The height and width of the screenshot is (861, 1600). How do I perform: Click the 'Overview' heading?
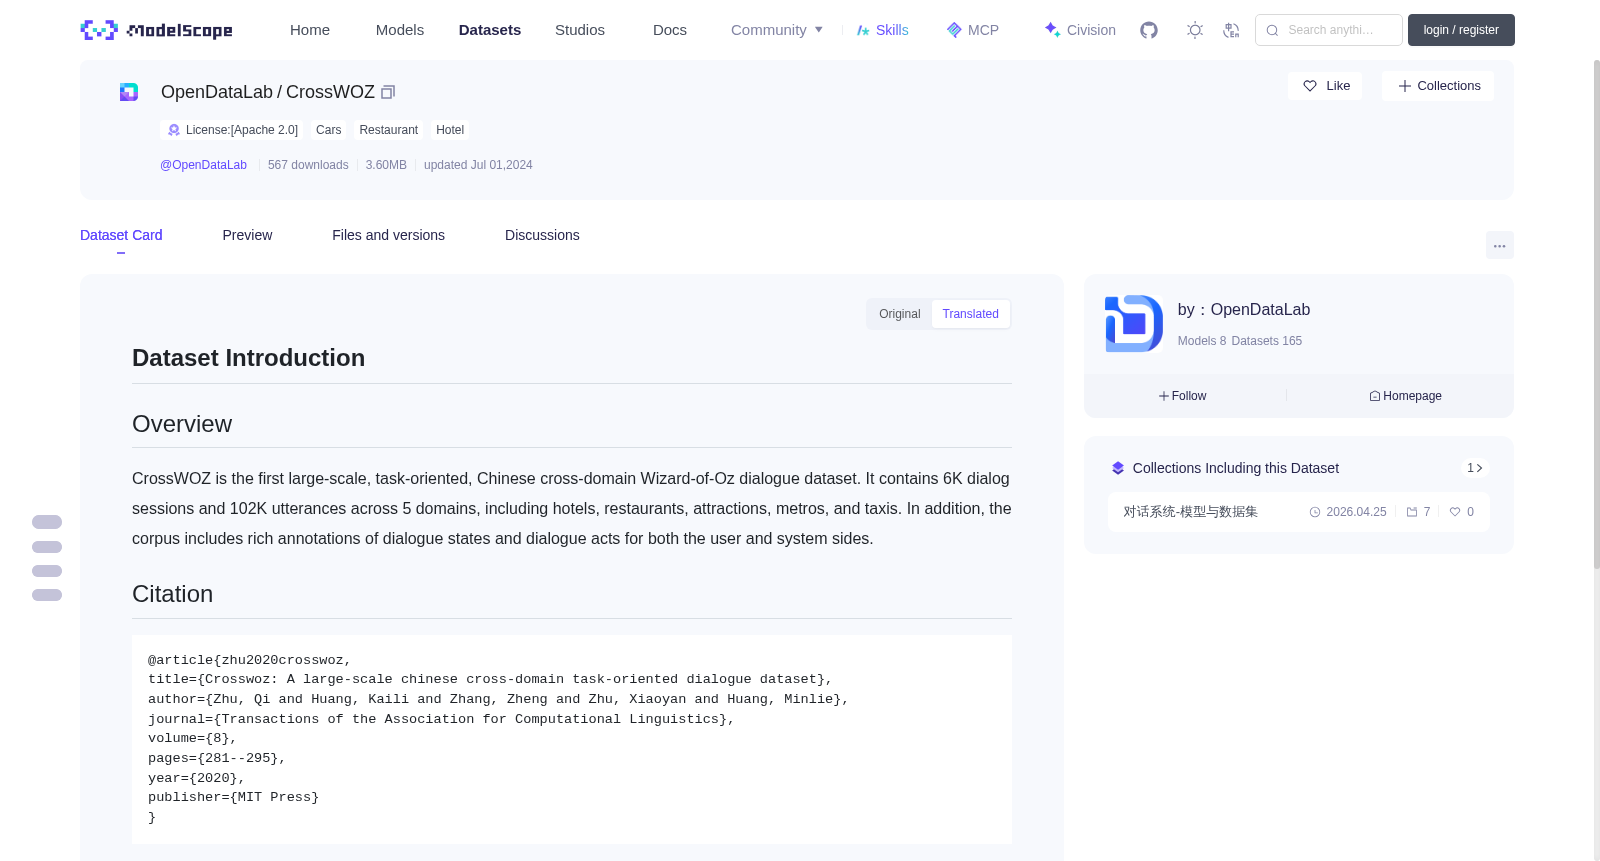(182, 424)
